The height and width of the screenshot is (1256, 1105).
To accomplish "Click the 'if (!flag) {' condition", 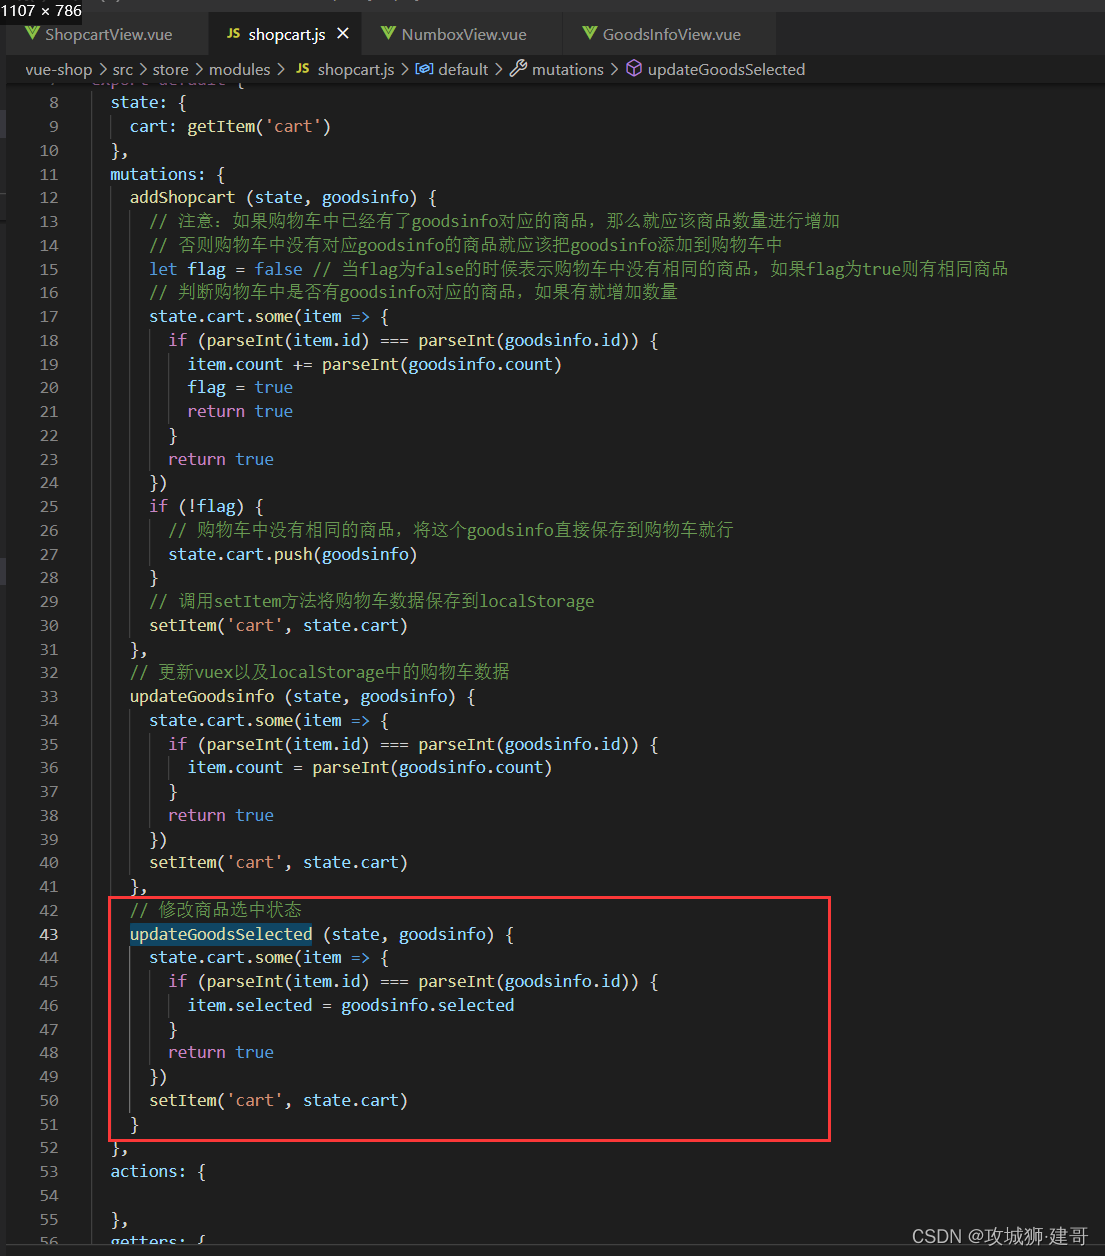I will (207, 506).
